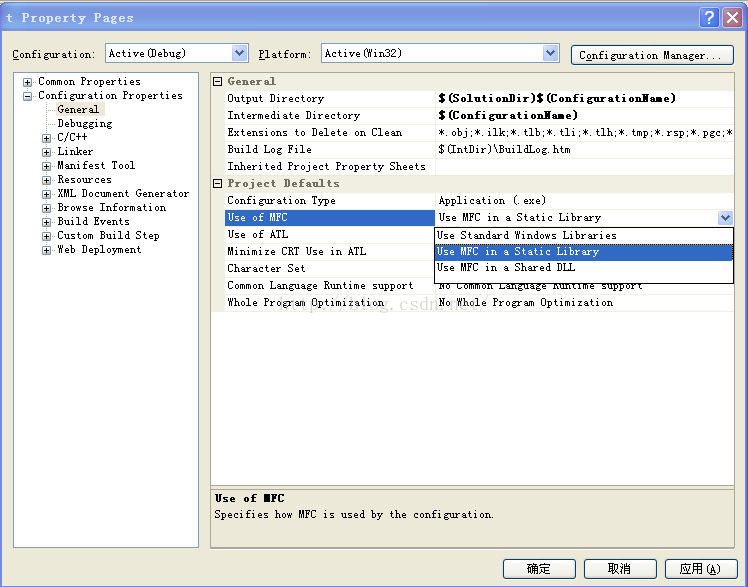The height and width of the screenshot is (587, 748).
Task: Select Resources tree item
Action: point(84,179)
